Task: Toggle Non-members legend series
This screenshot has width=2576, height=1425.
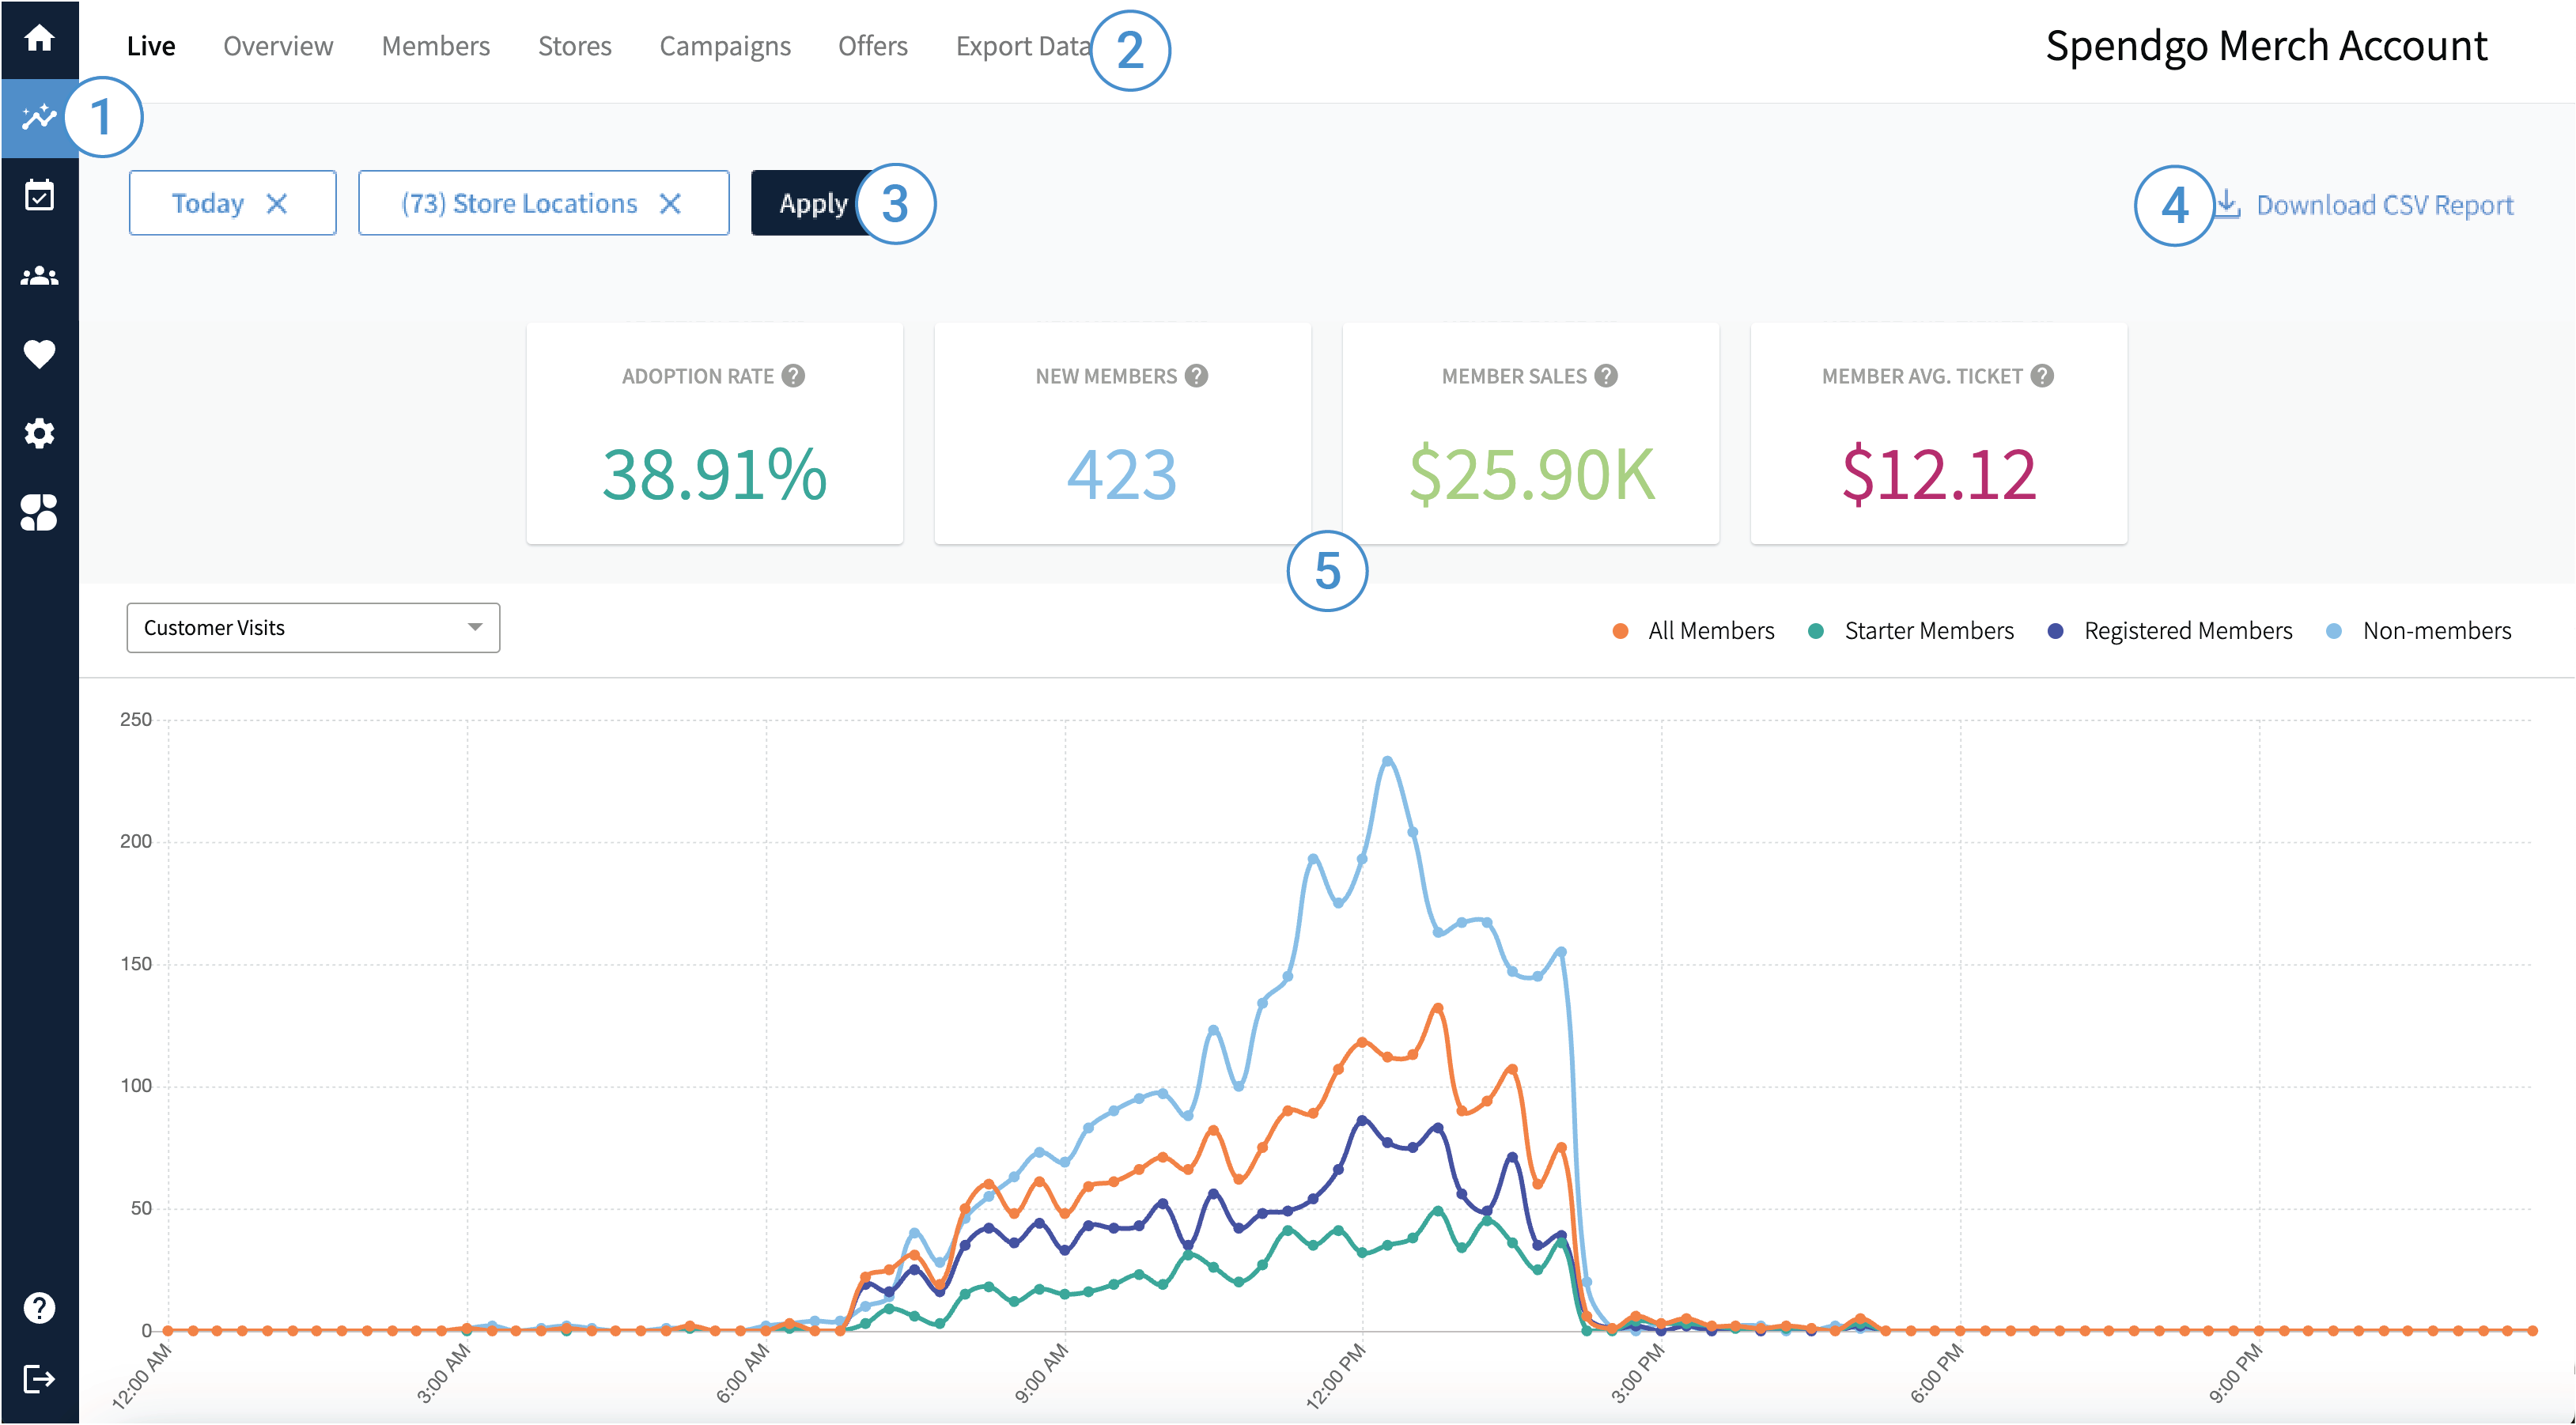Action: pos(2435,631)
